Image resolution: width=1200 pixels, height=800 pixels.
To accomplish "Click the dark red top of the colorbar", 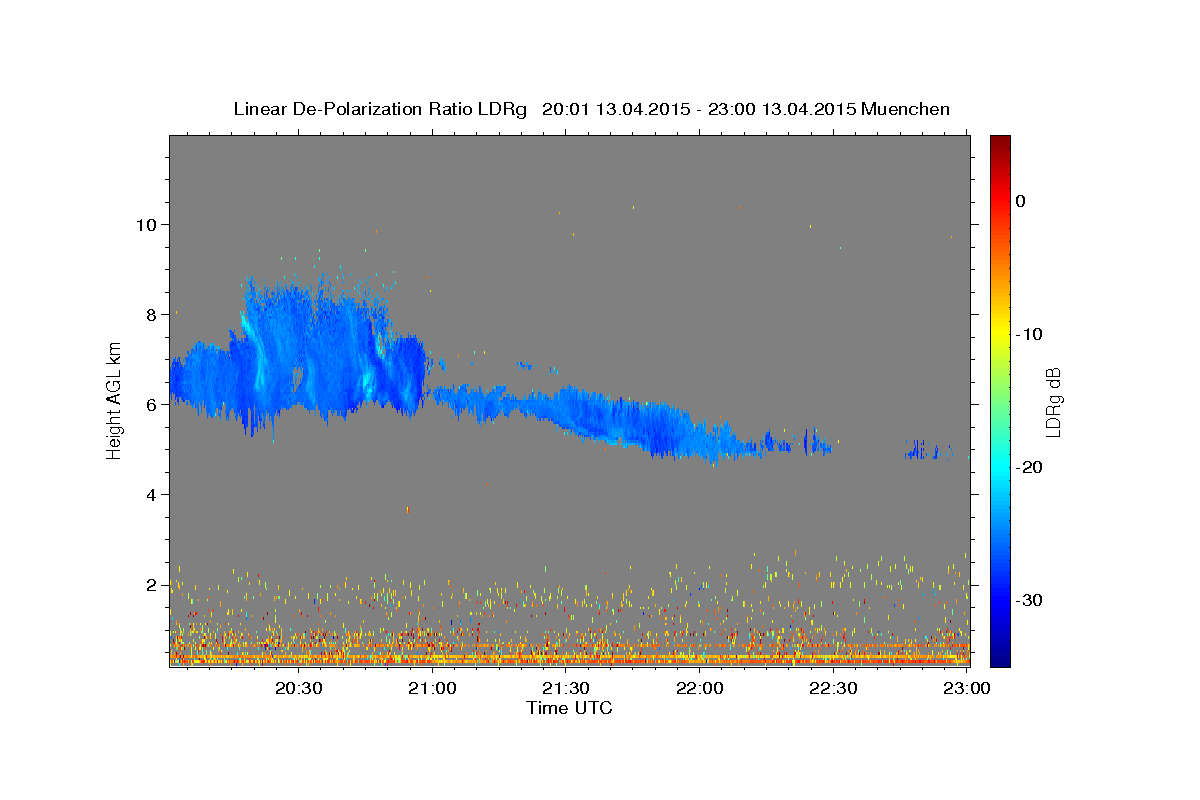I will [x=1000, y=143].
